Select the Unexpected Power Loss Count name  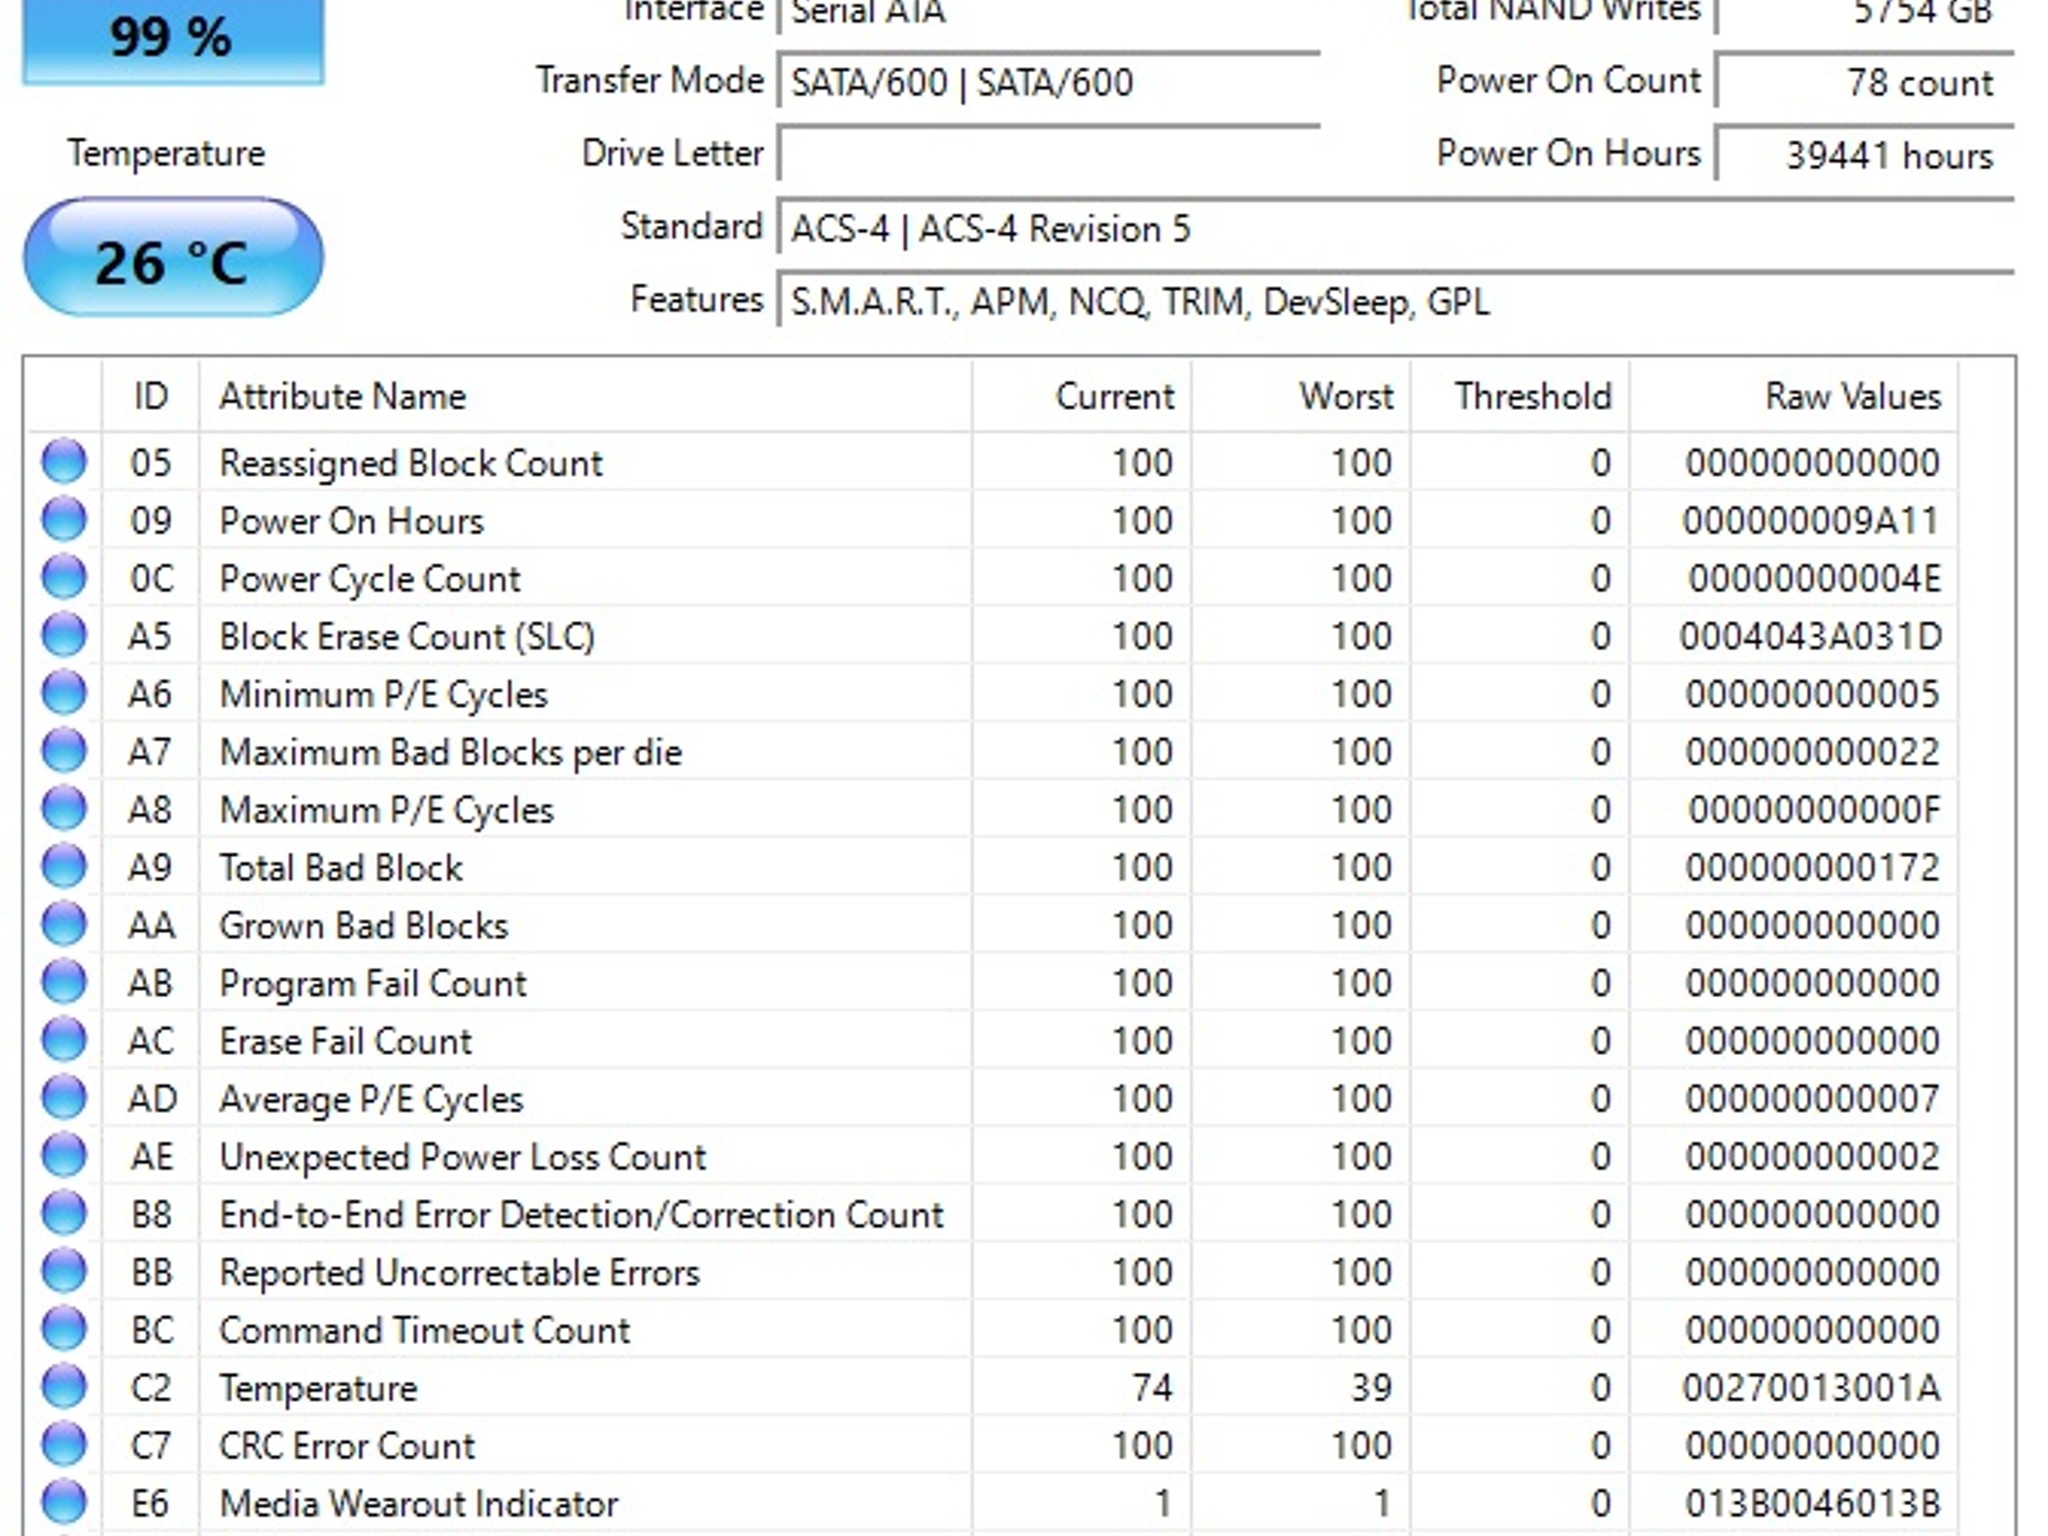tap(463, 1157)
